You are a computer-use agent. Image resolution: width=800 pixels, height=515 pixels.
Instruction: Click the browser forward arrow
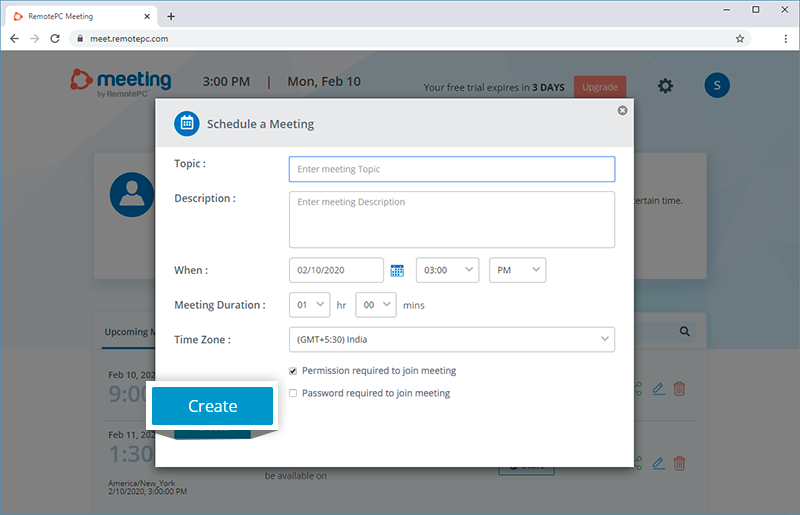coord(34,38)
